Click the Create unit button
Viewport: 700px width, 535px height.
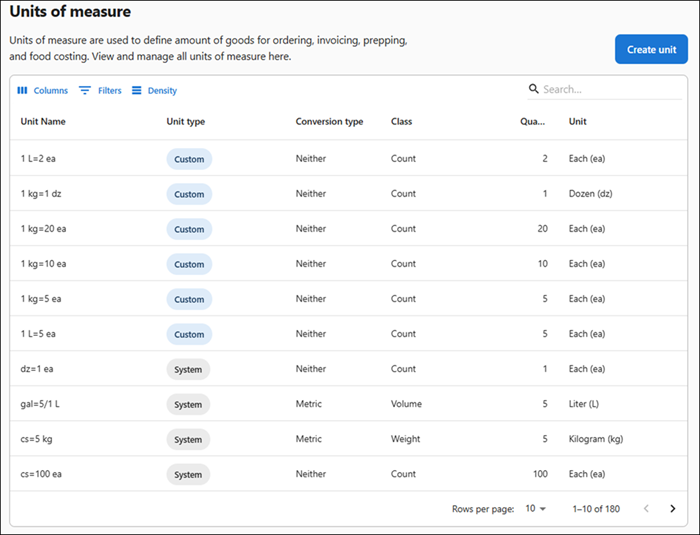click(x=651, y=49)
